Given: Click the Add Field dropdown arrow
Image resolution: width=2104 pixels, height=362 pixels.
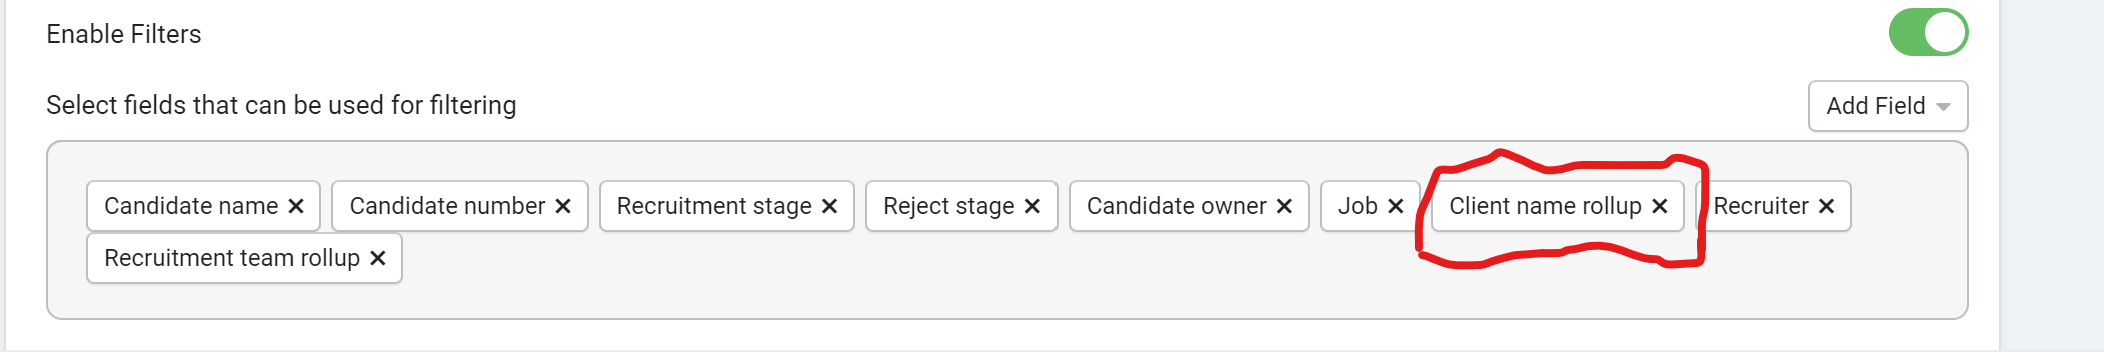Looking at the screenshot, I should (1943, 107).
